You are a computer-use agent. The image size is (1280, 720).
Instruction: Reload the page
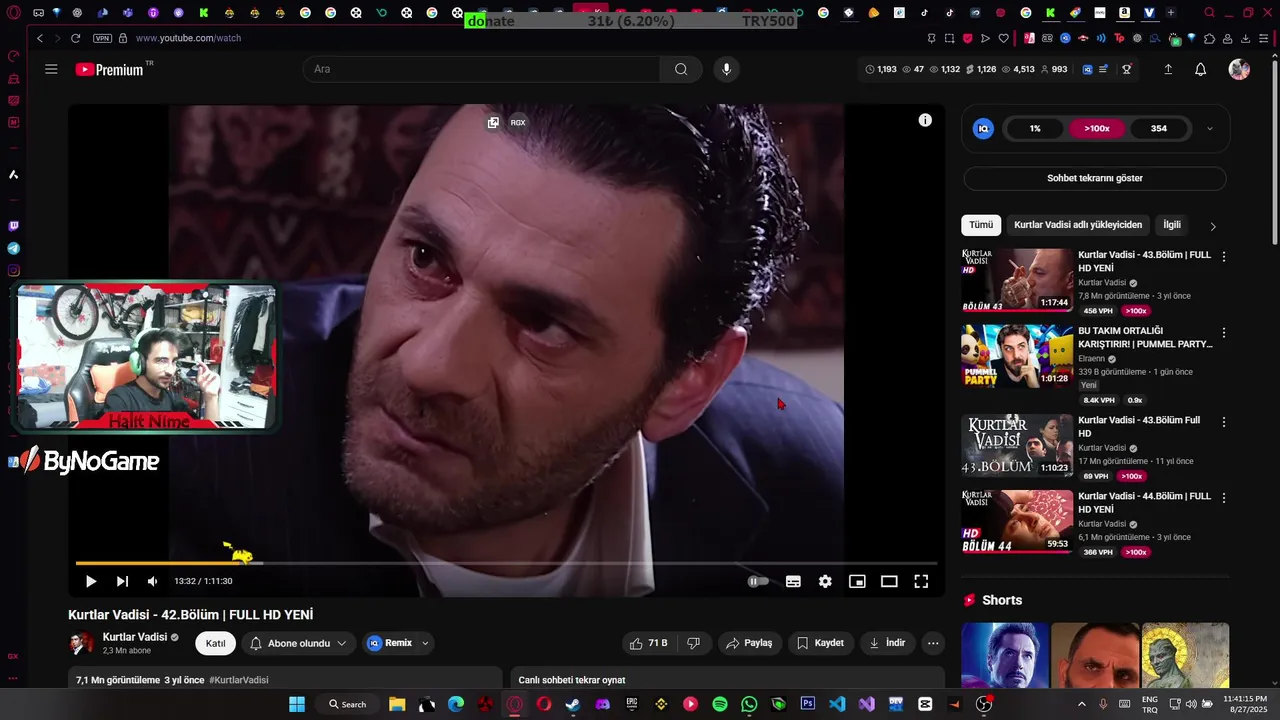(75, 38)
